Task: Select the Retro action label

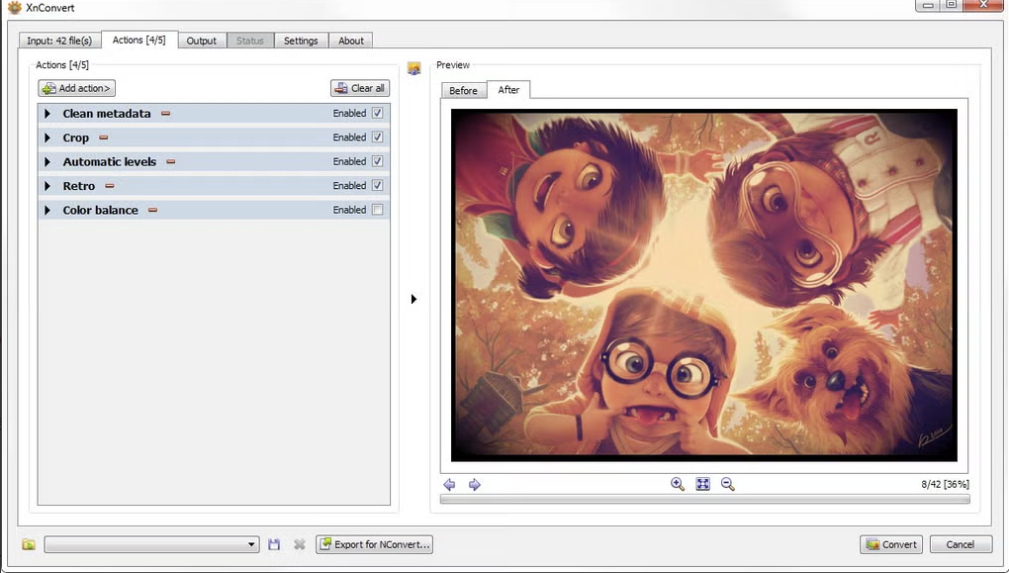Action: [x=79, y=186]
